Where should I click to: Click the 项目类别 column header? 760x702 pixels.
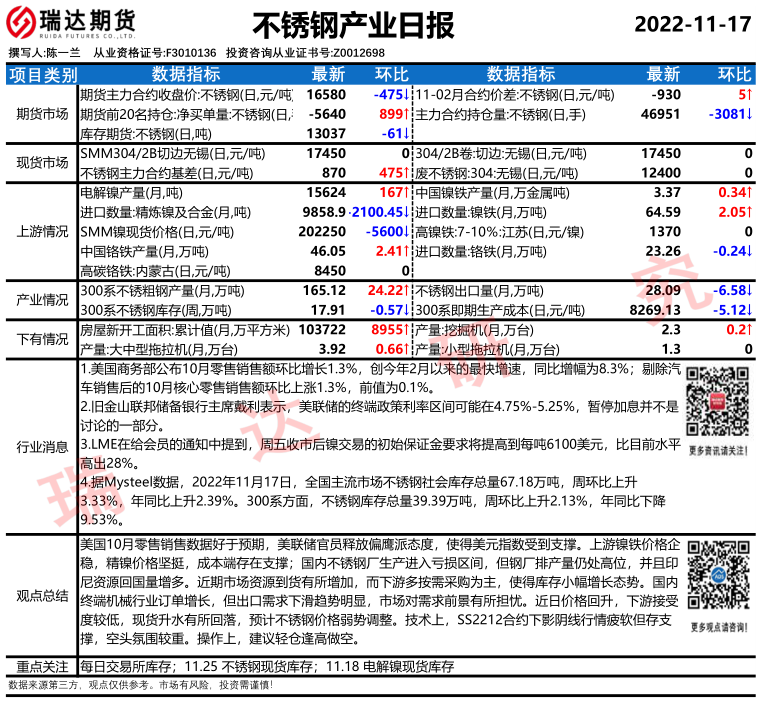(x=41, y=74)
